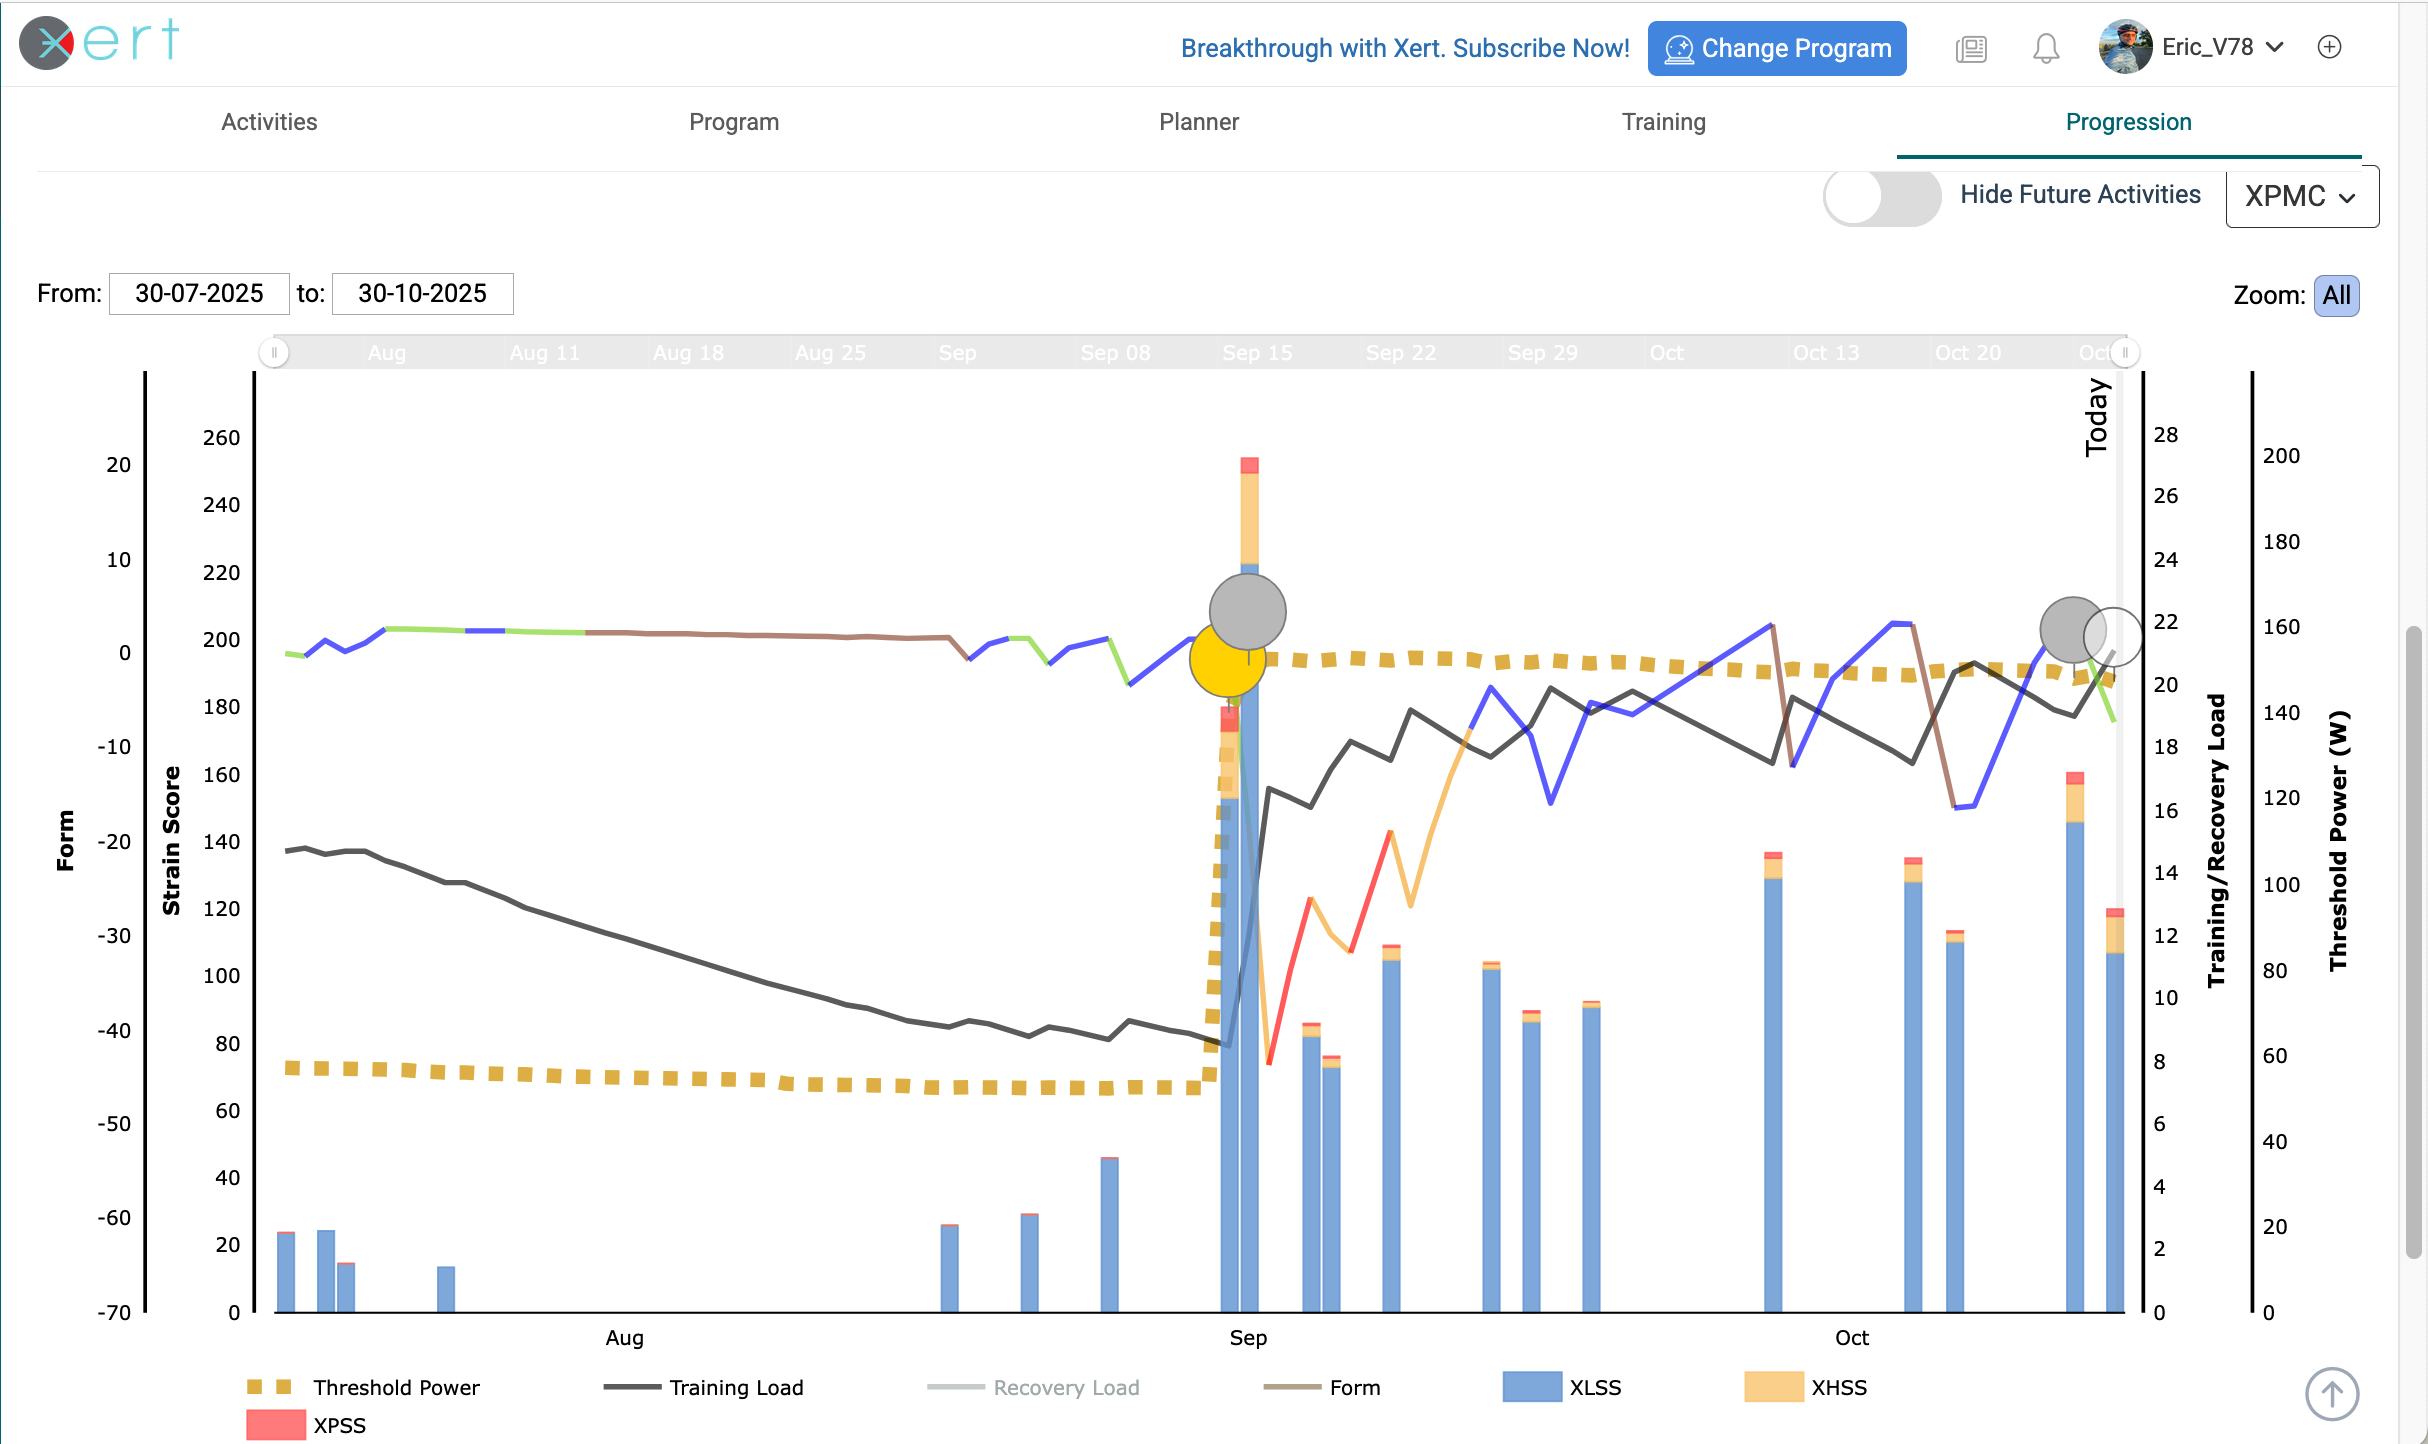This screenshot has width=2428, height=1444.
Task: Click the From date field 30-07-2025
Action: (x=199, y=294)
